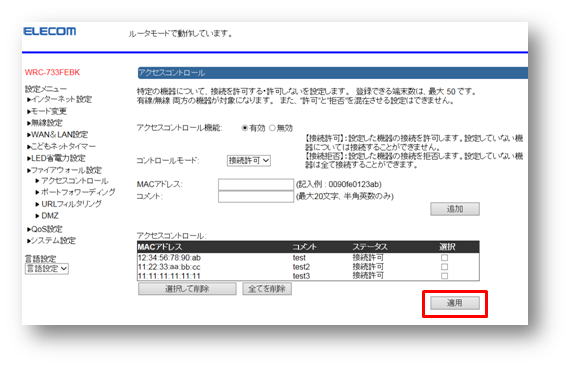Screen dimensions: 570x367
Task: Click the 適用 apply button
Action: pyautogui.click(x=455, y=303)
